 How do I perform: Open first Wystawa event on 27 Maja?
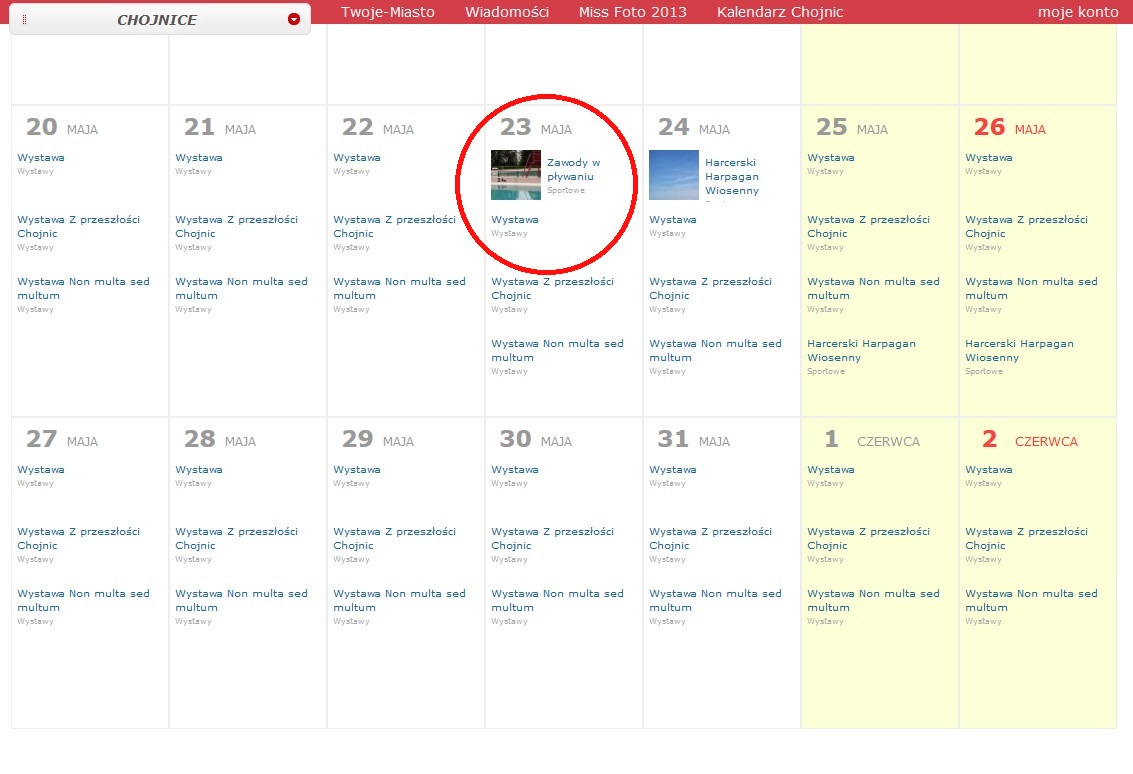40,470
